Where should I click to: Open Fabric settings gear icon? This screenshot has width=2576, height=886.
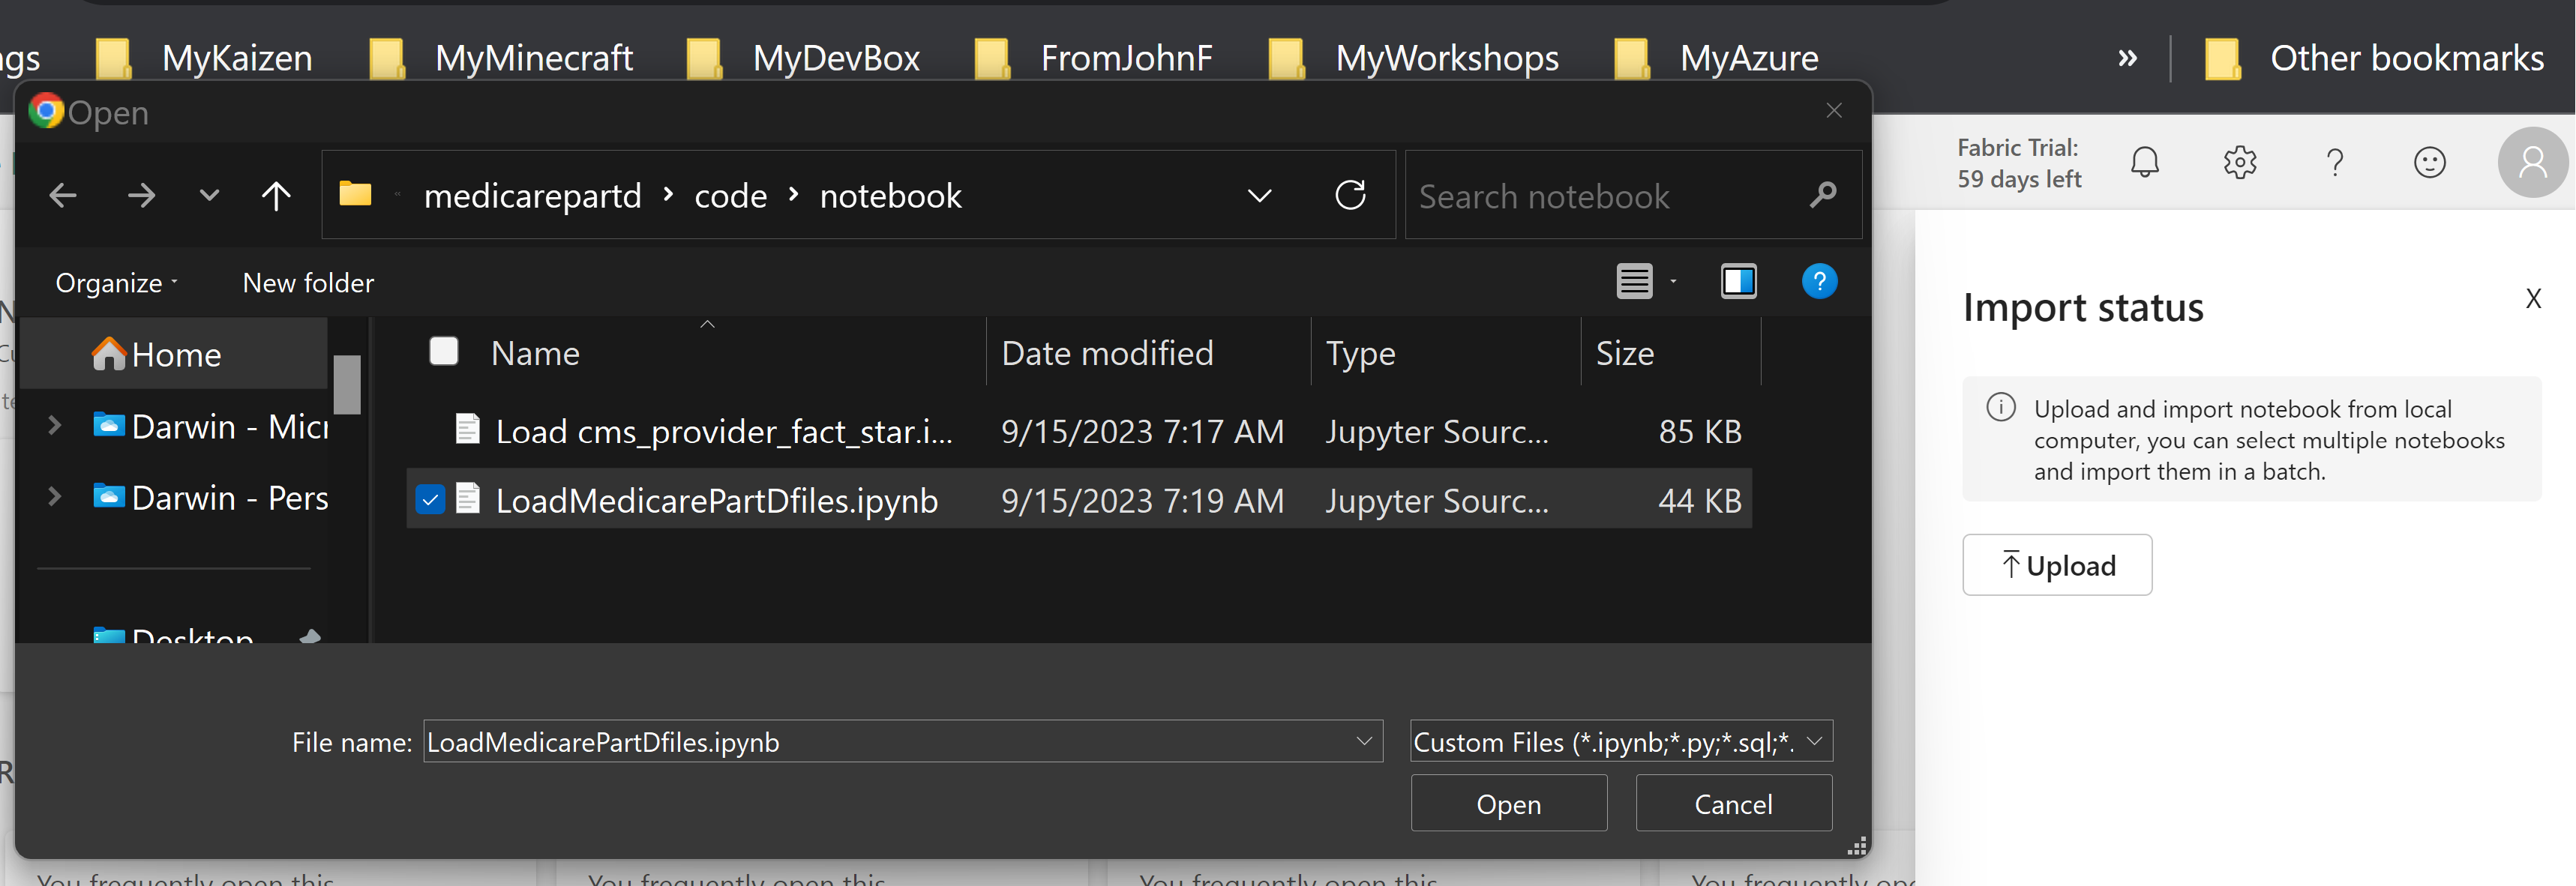pos(2240,162)
